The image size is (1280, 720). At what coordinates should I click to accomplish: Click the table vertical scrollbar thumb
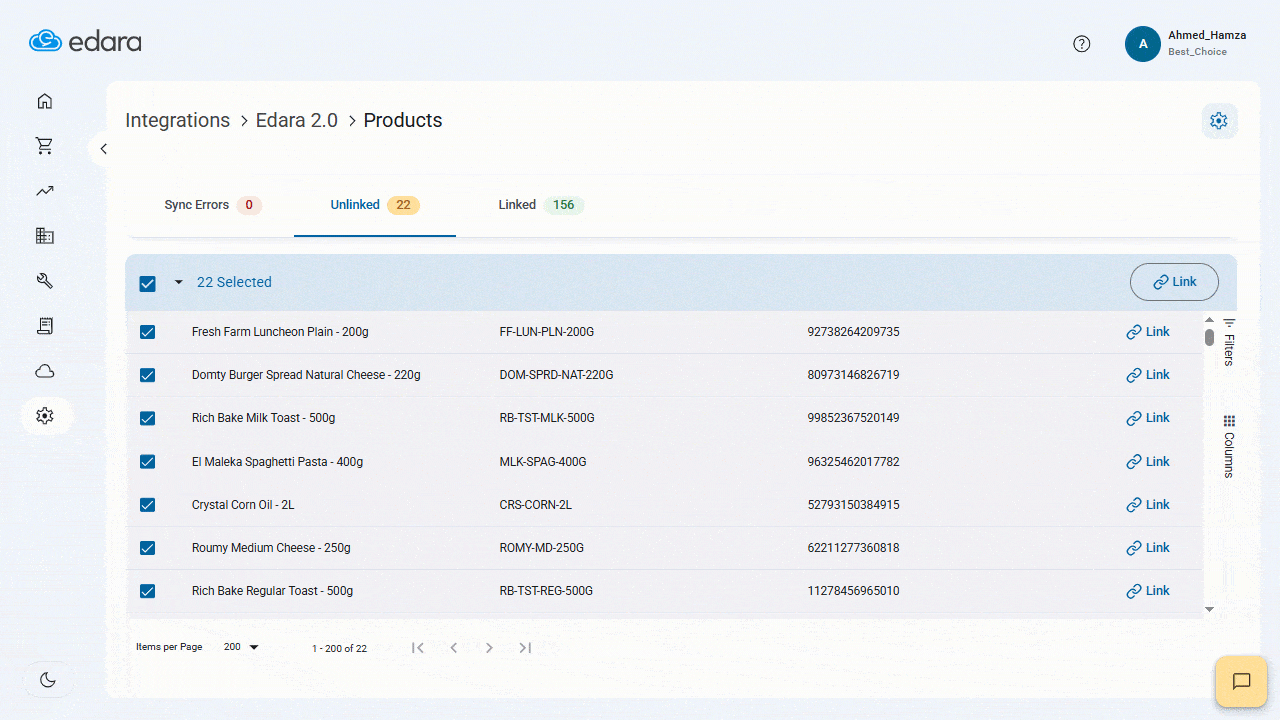pos(1209,338)
